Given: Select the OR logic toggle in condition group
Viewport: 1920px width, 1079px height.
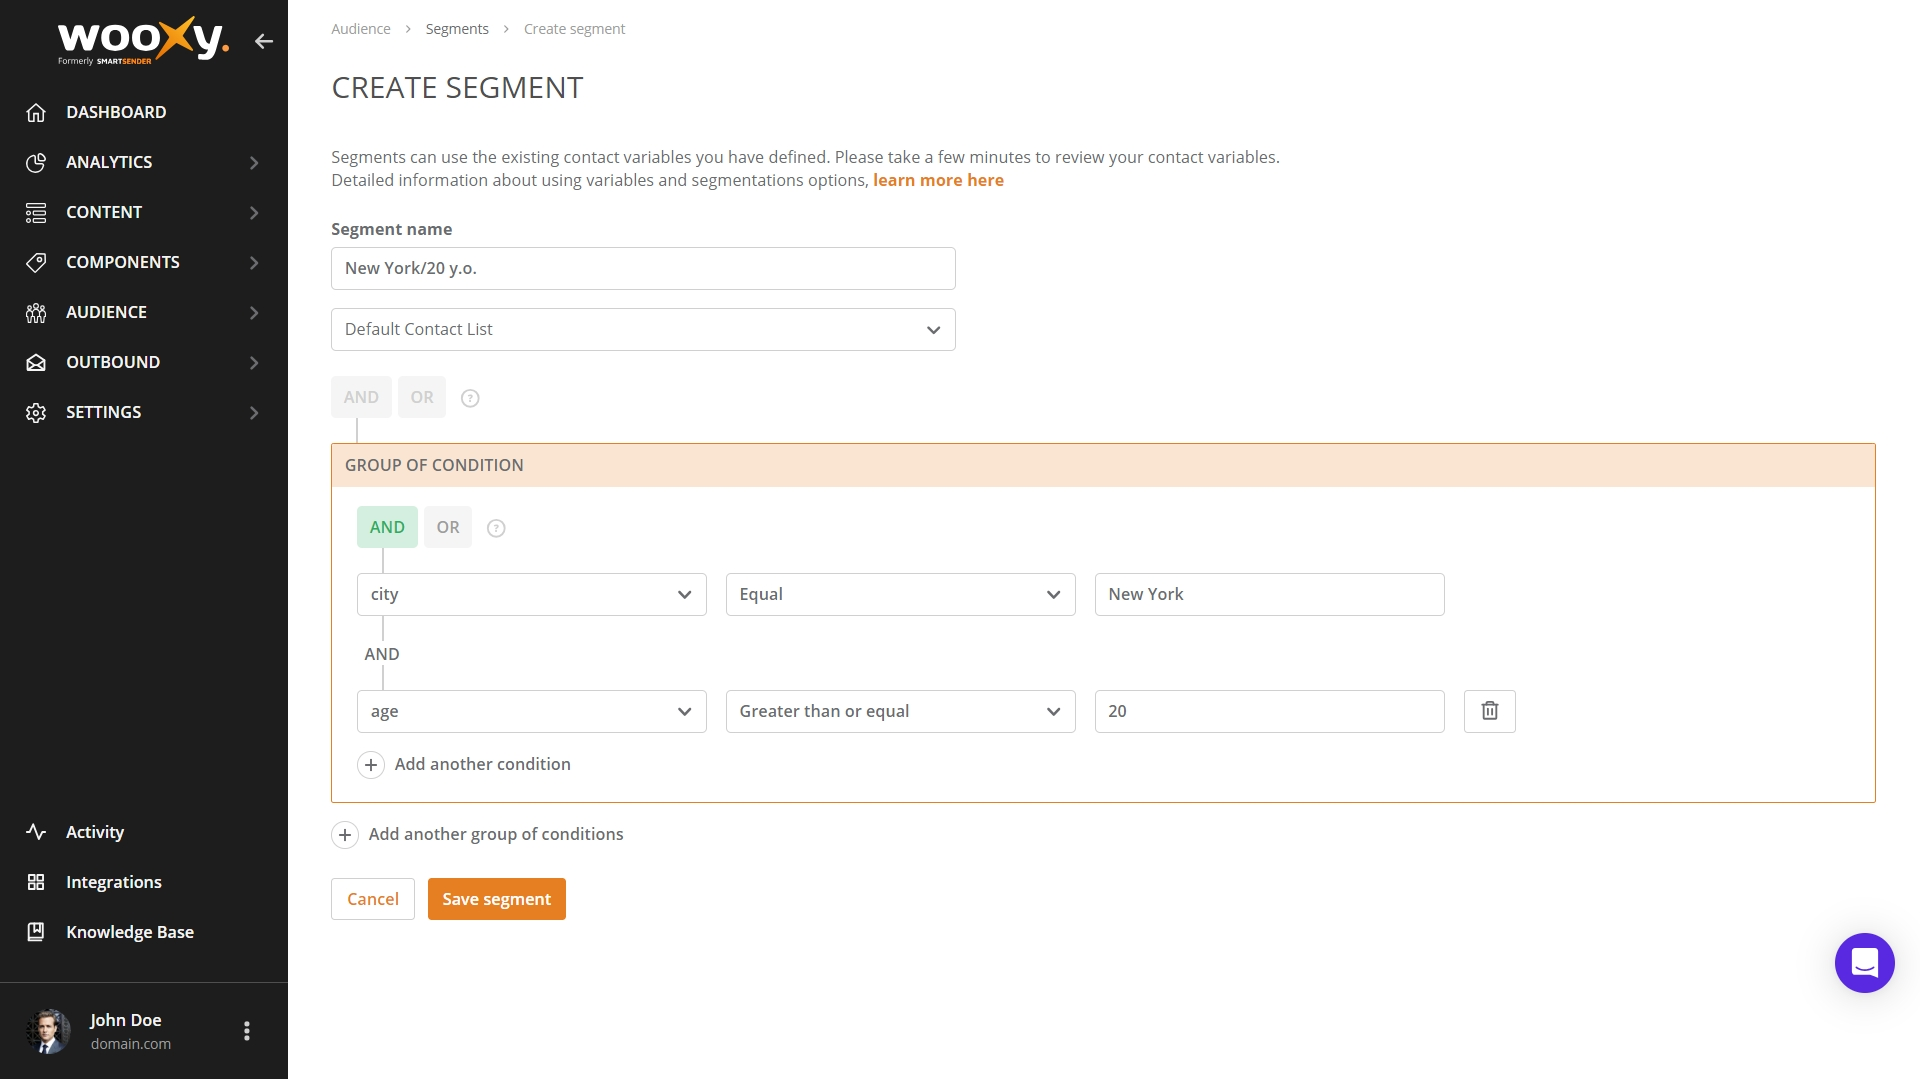Looking at the screenshot, I should [x=447, y=527].
